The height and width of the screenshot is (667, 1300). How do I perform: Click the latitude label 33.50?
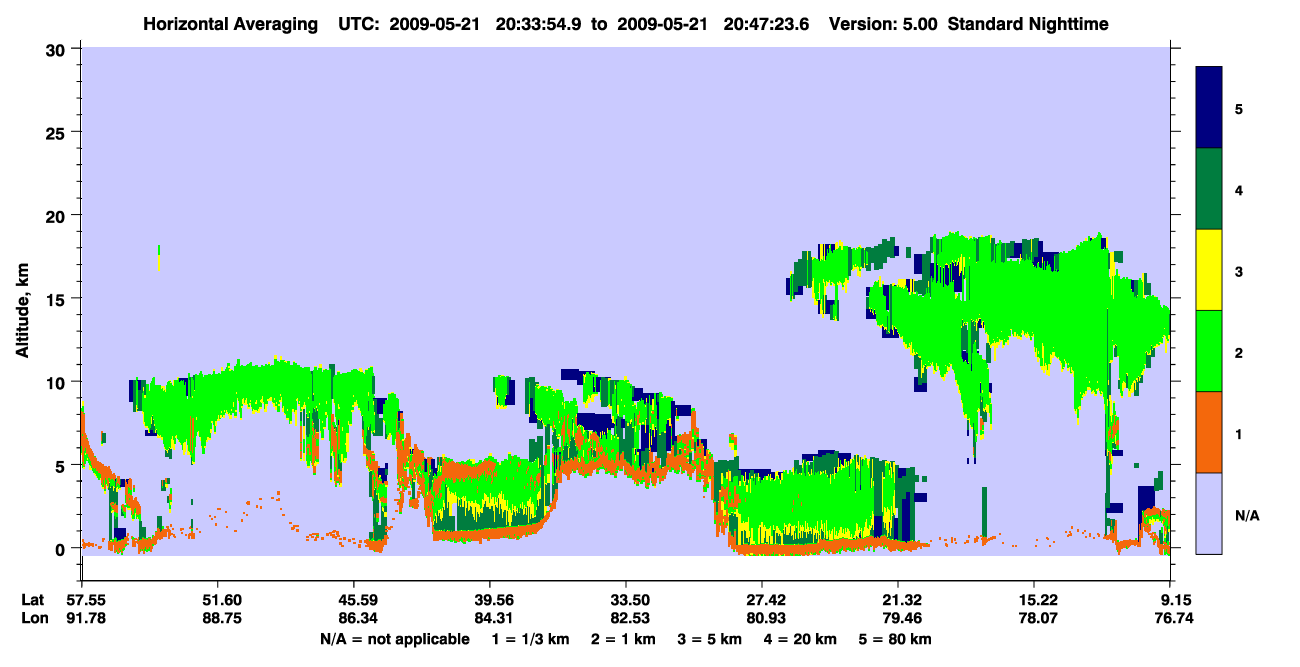click(626, 600)
